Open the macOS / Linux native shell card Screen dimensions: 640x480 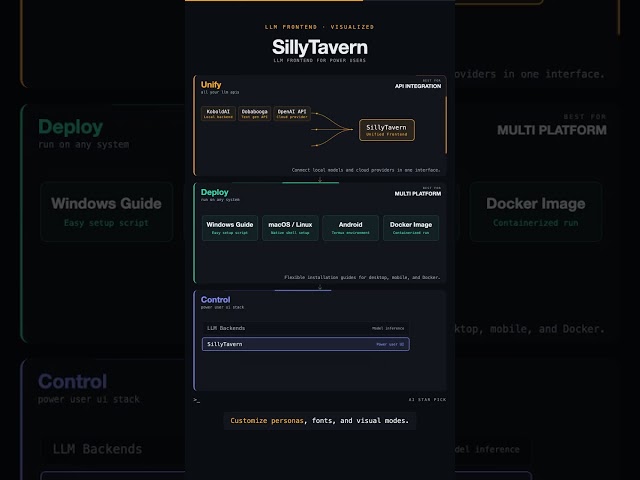click(290, 228)
